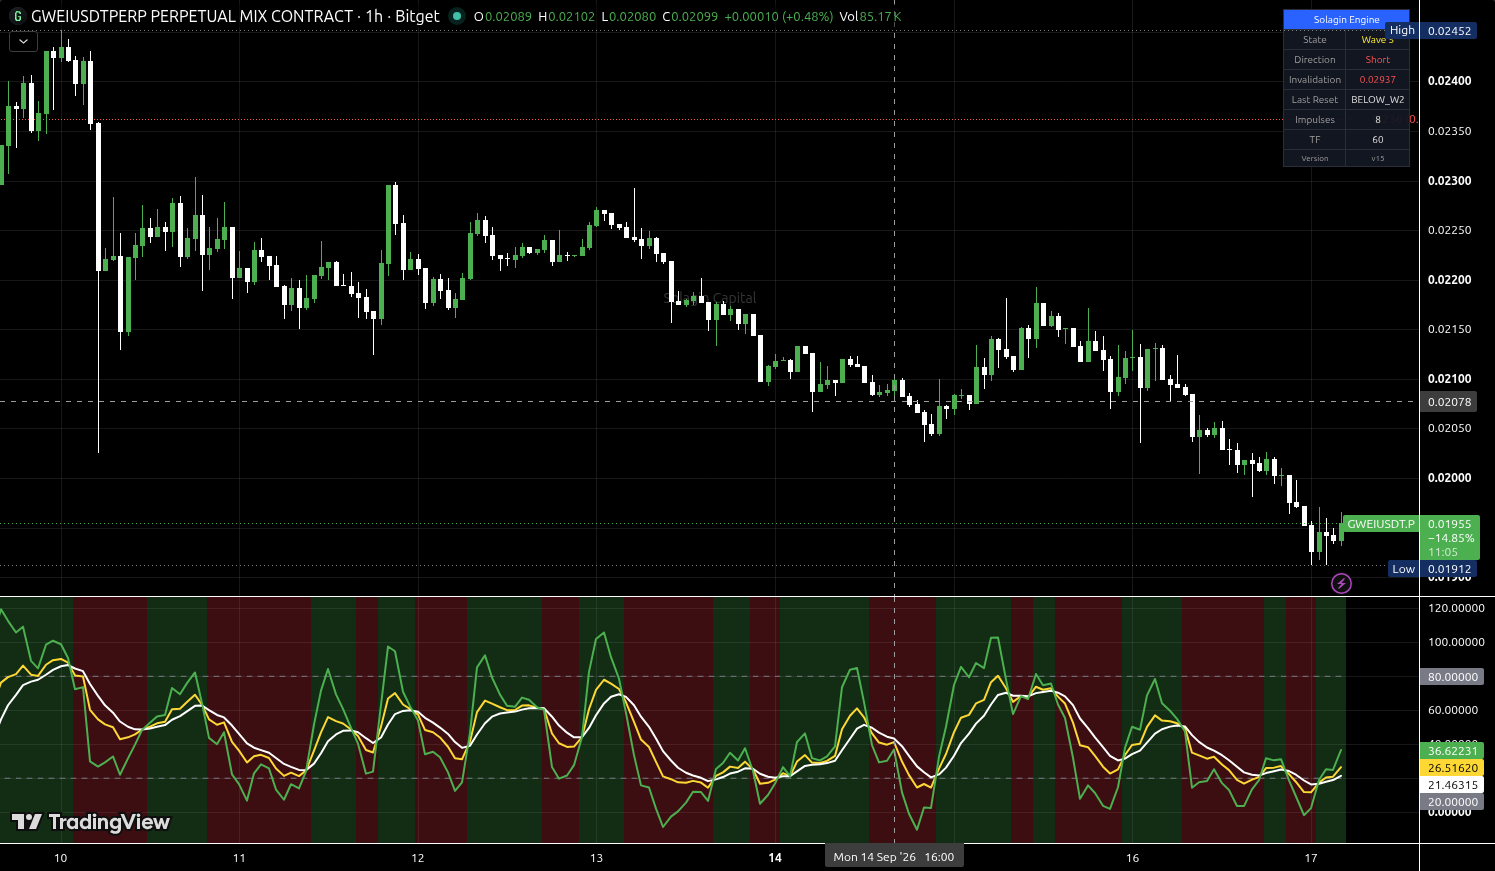Click the 0.01955 last price label
Image resolution: width=1495 pixels, height=871 pixels.
[x=1449, y=524]
